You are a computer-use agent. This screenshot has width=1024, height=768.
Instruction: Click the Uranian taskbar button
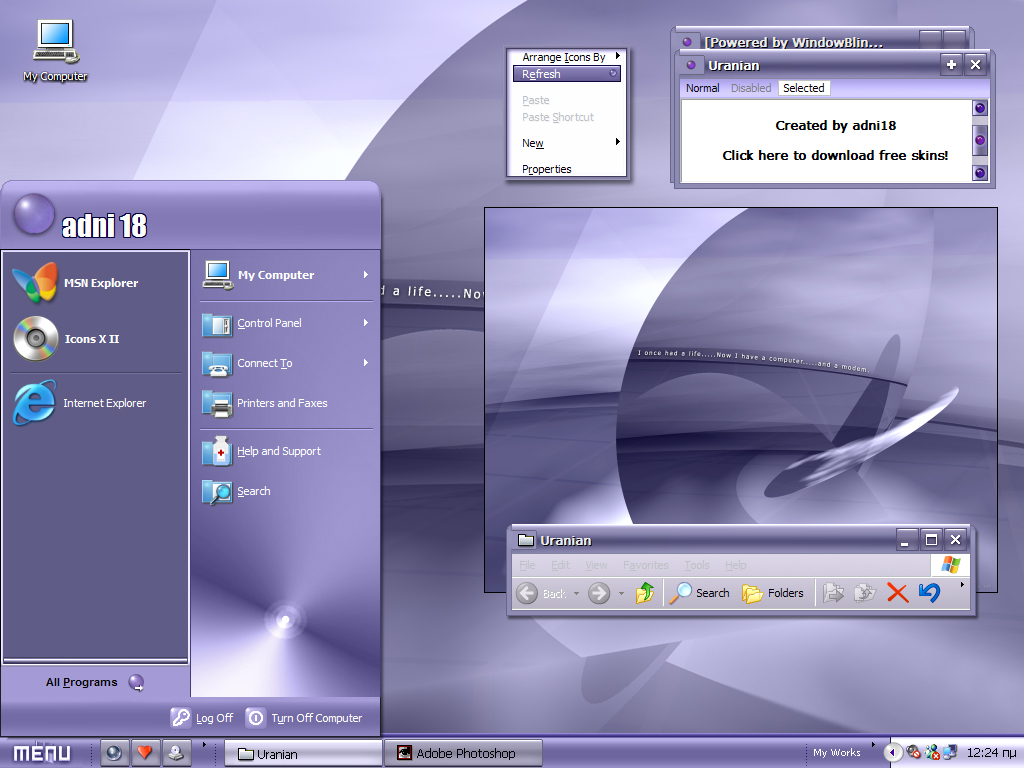coord(303,753)
